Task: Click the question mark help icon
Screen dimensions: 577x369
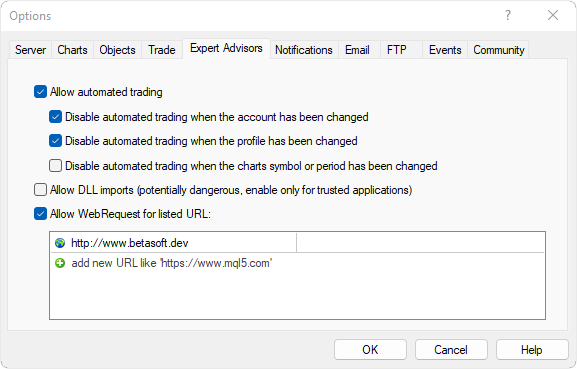Action: 508,15
